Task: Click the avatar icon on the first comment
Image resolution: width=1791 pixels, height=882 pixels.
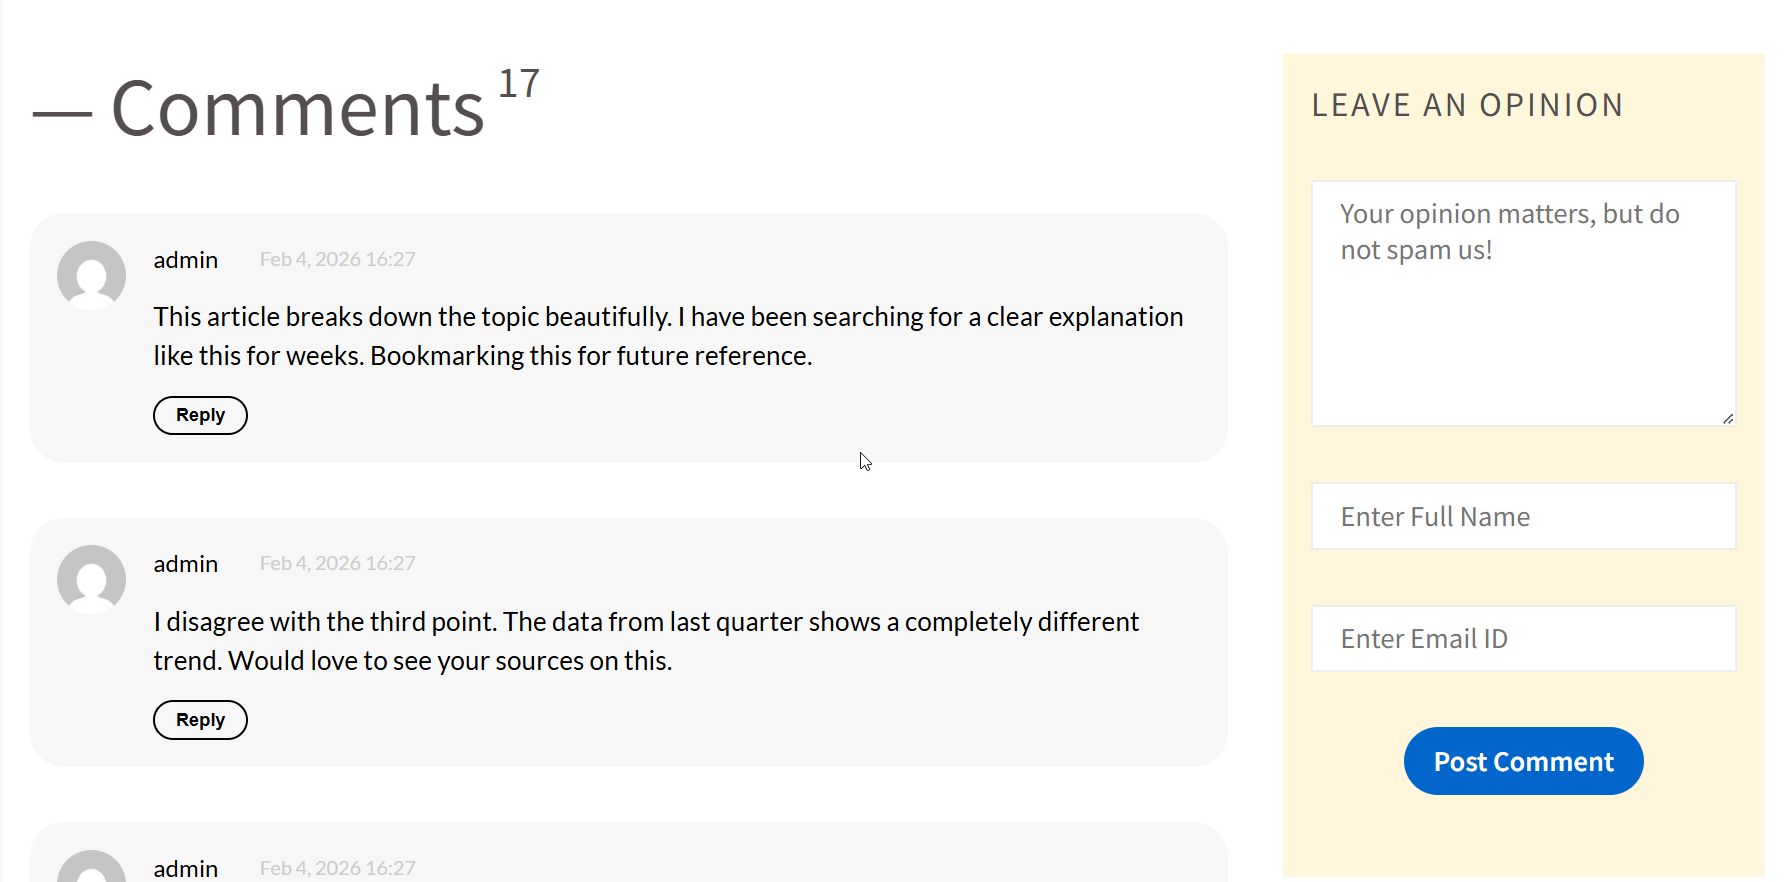Action: click(91, 275)
